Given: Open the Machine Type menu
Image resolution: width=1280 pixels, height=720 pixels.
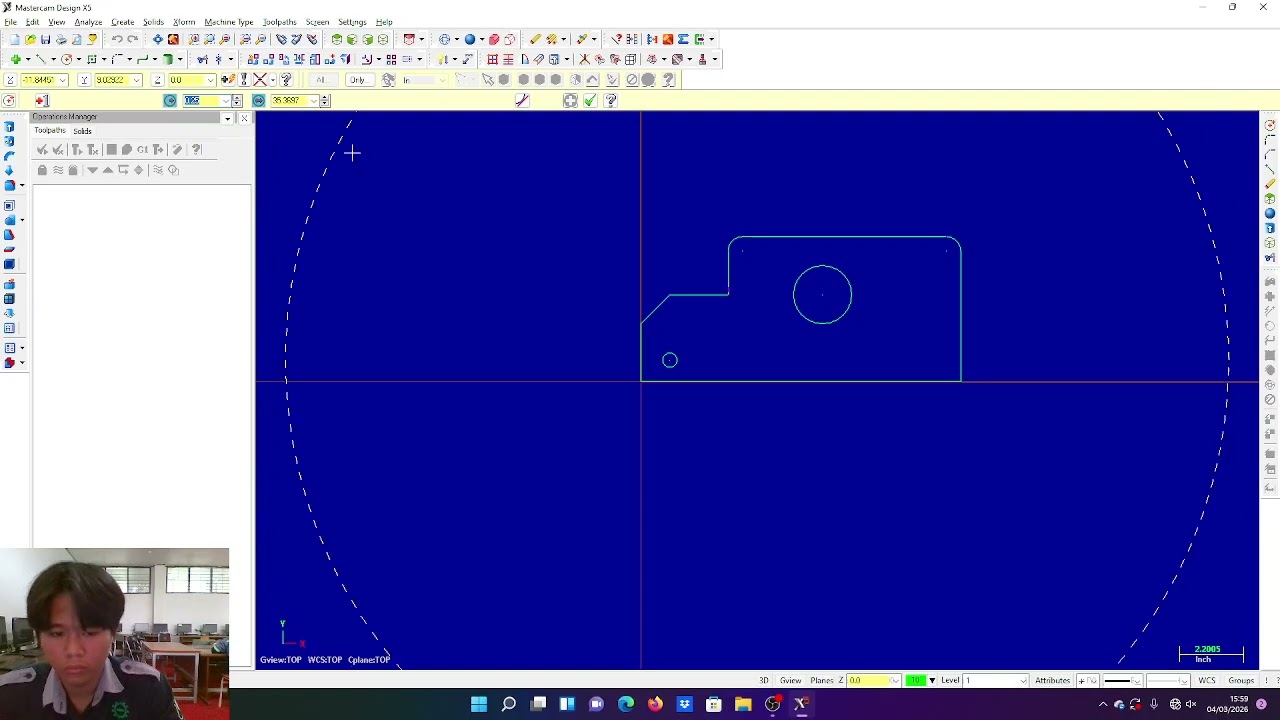Looking at the screenshot, I should 229,22.
